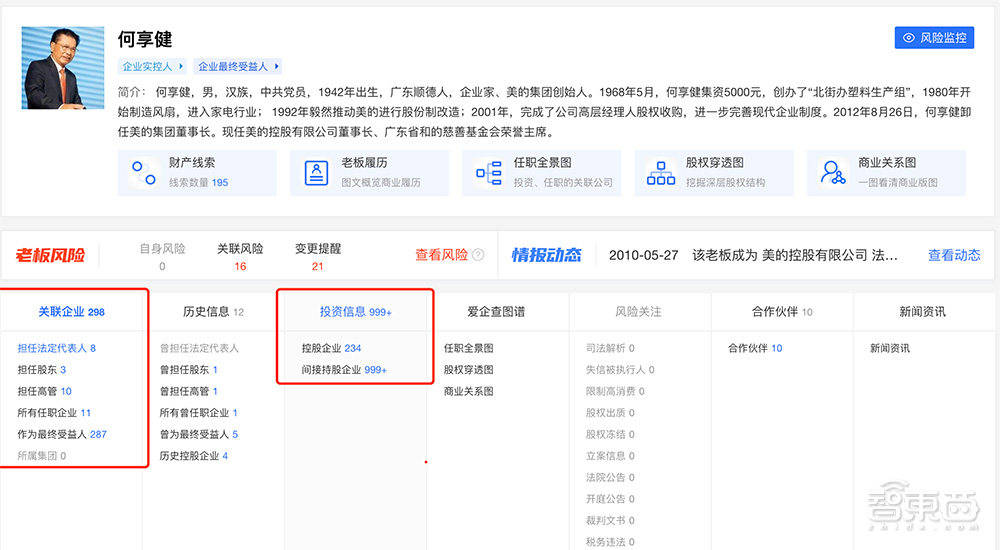This screenshot has height=550, width=1000.
Task: Open 担任法定代表人 8 list
Action: click(56, 348)
